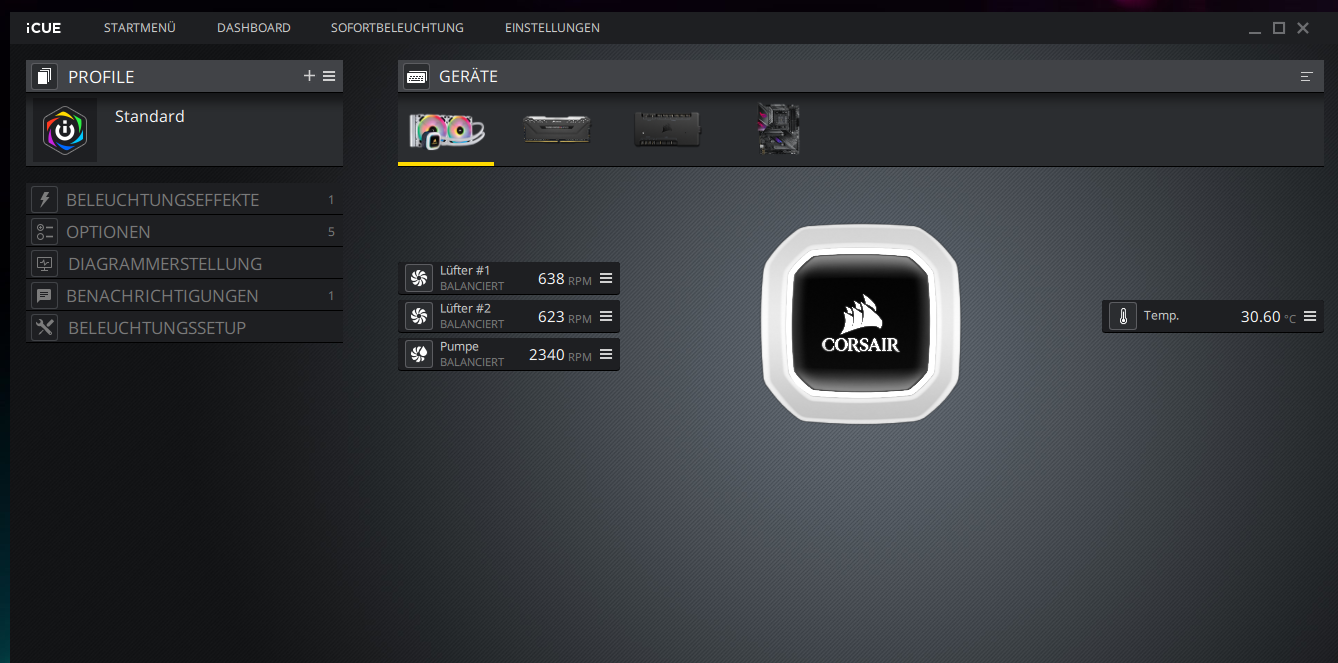Select the Standard profile icon
Viewport: 1338px width, 663px height.
(65, 131)
